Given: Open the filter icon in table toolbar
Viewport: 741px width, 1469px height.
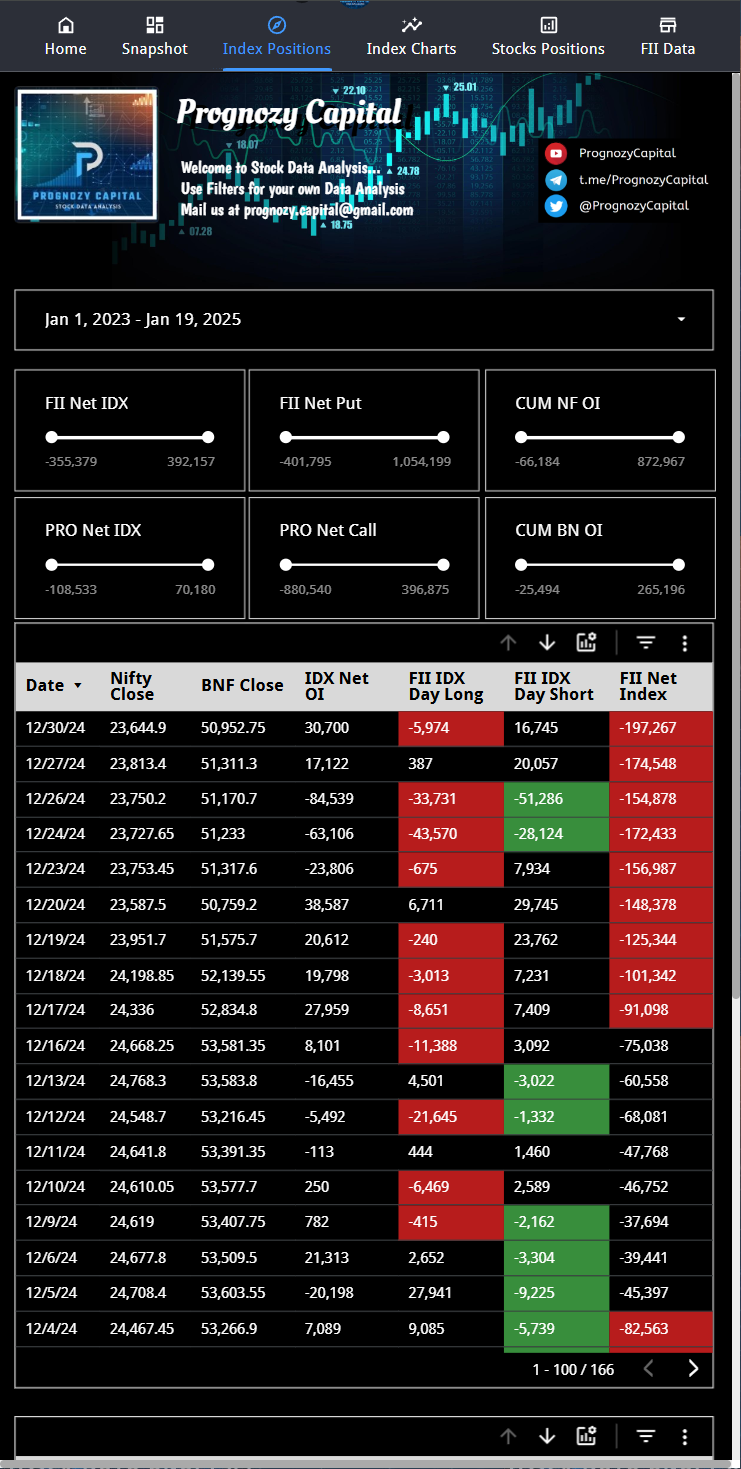Looking at the screenshot, I should (646, 643).
